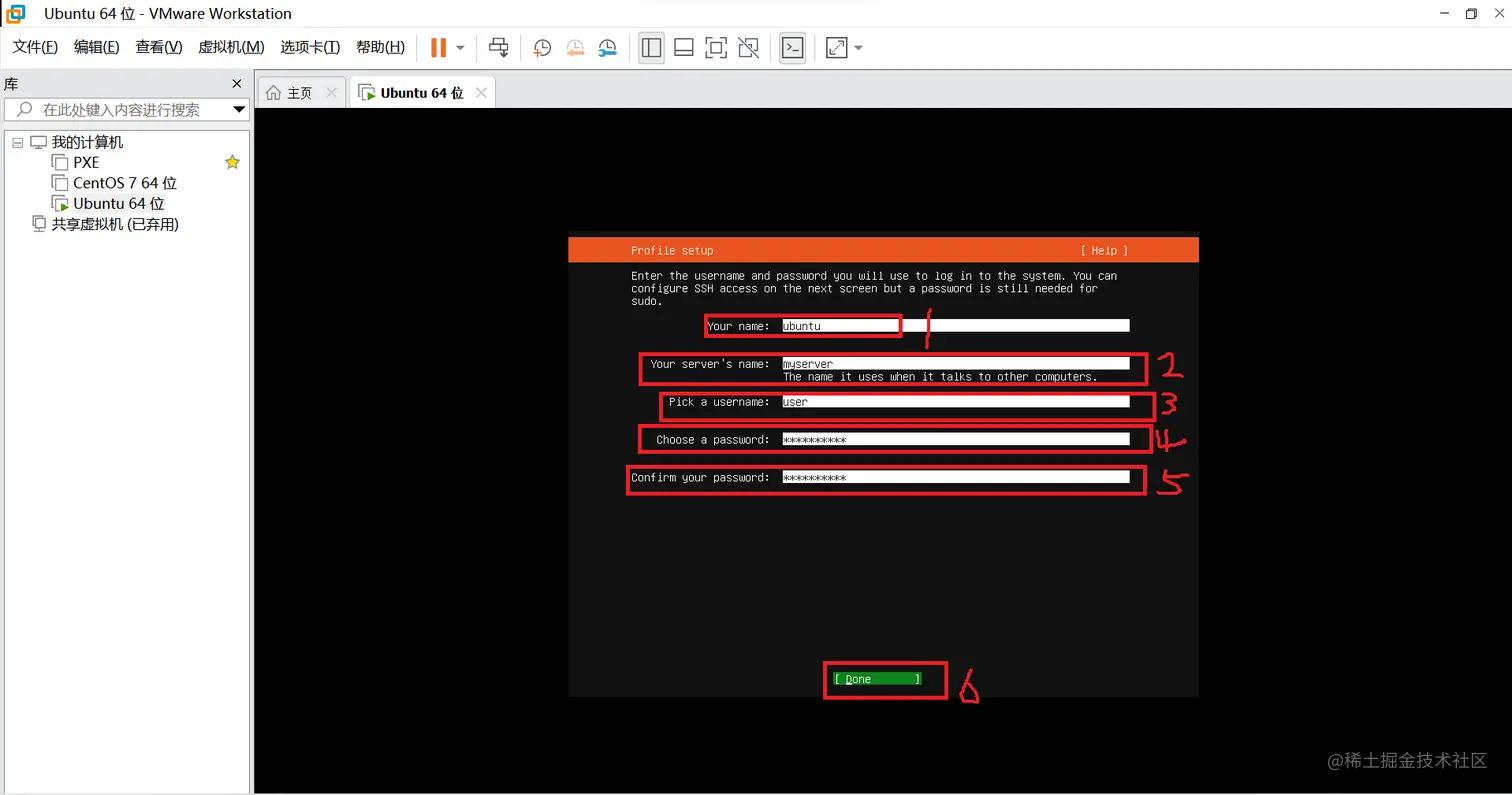
Task: Switch to the 主页 tab
Action: tap(300, 92)
